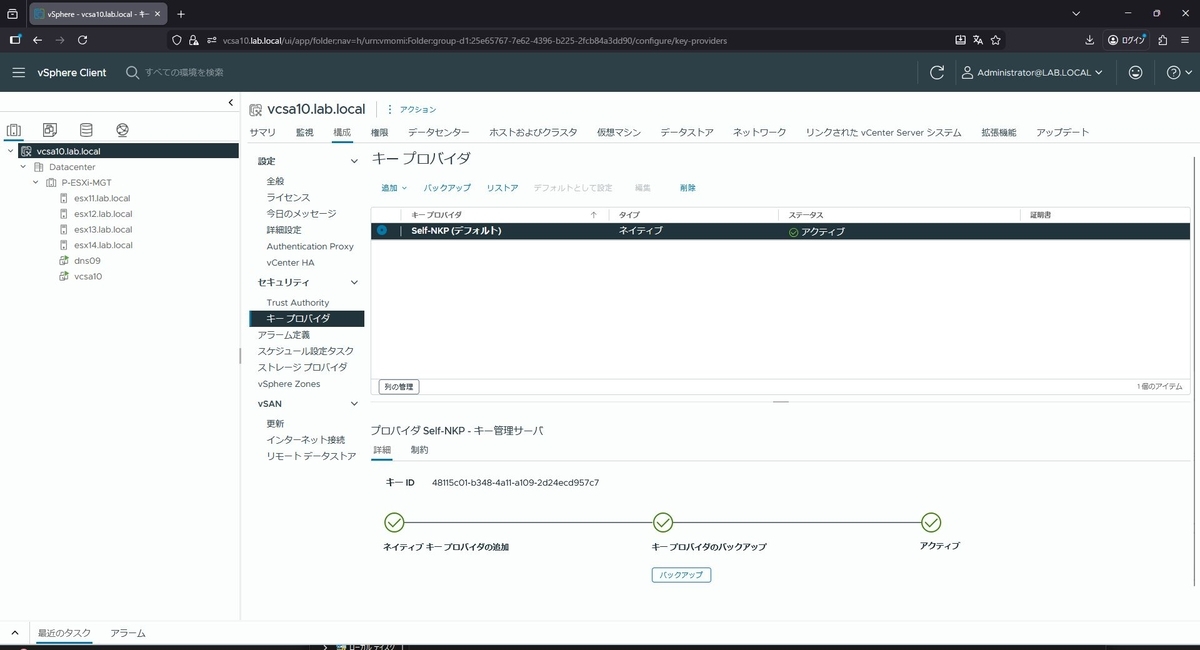This screenshot has width=1200, height=650.
Task: Switch to the 監視 tab
Action: point(305,132)
